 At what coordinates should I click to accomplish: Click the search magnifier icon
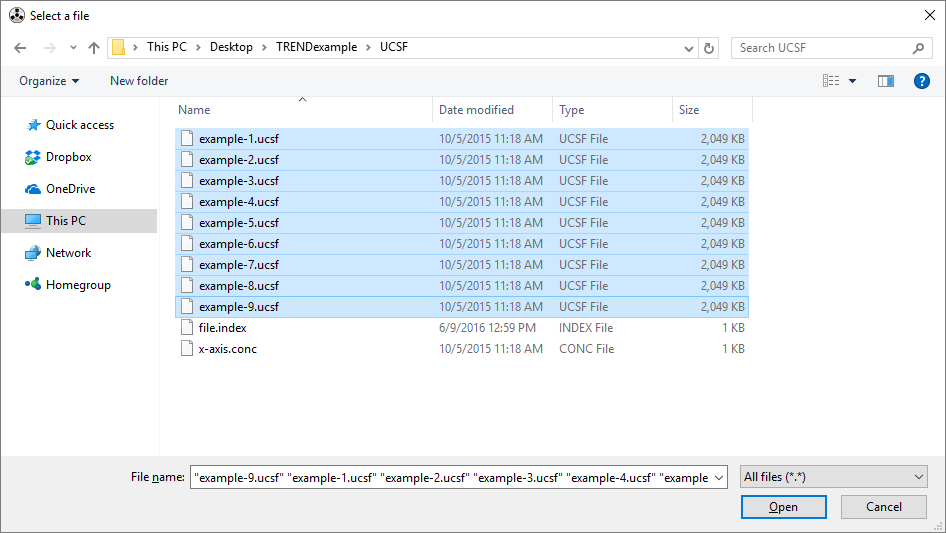918,48
